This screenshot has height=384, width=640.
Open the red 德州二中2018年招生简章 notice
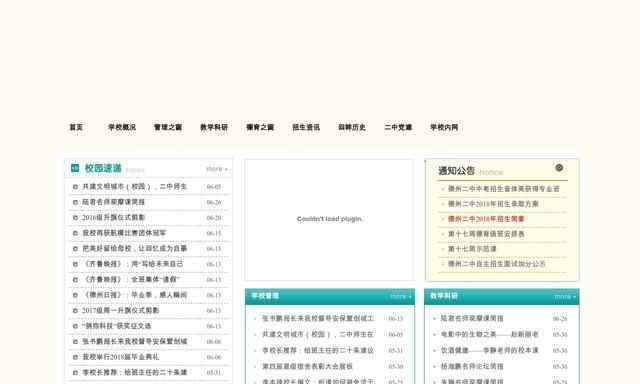tap(486, 219)
